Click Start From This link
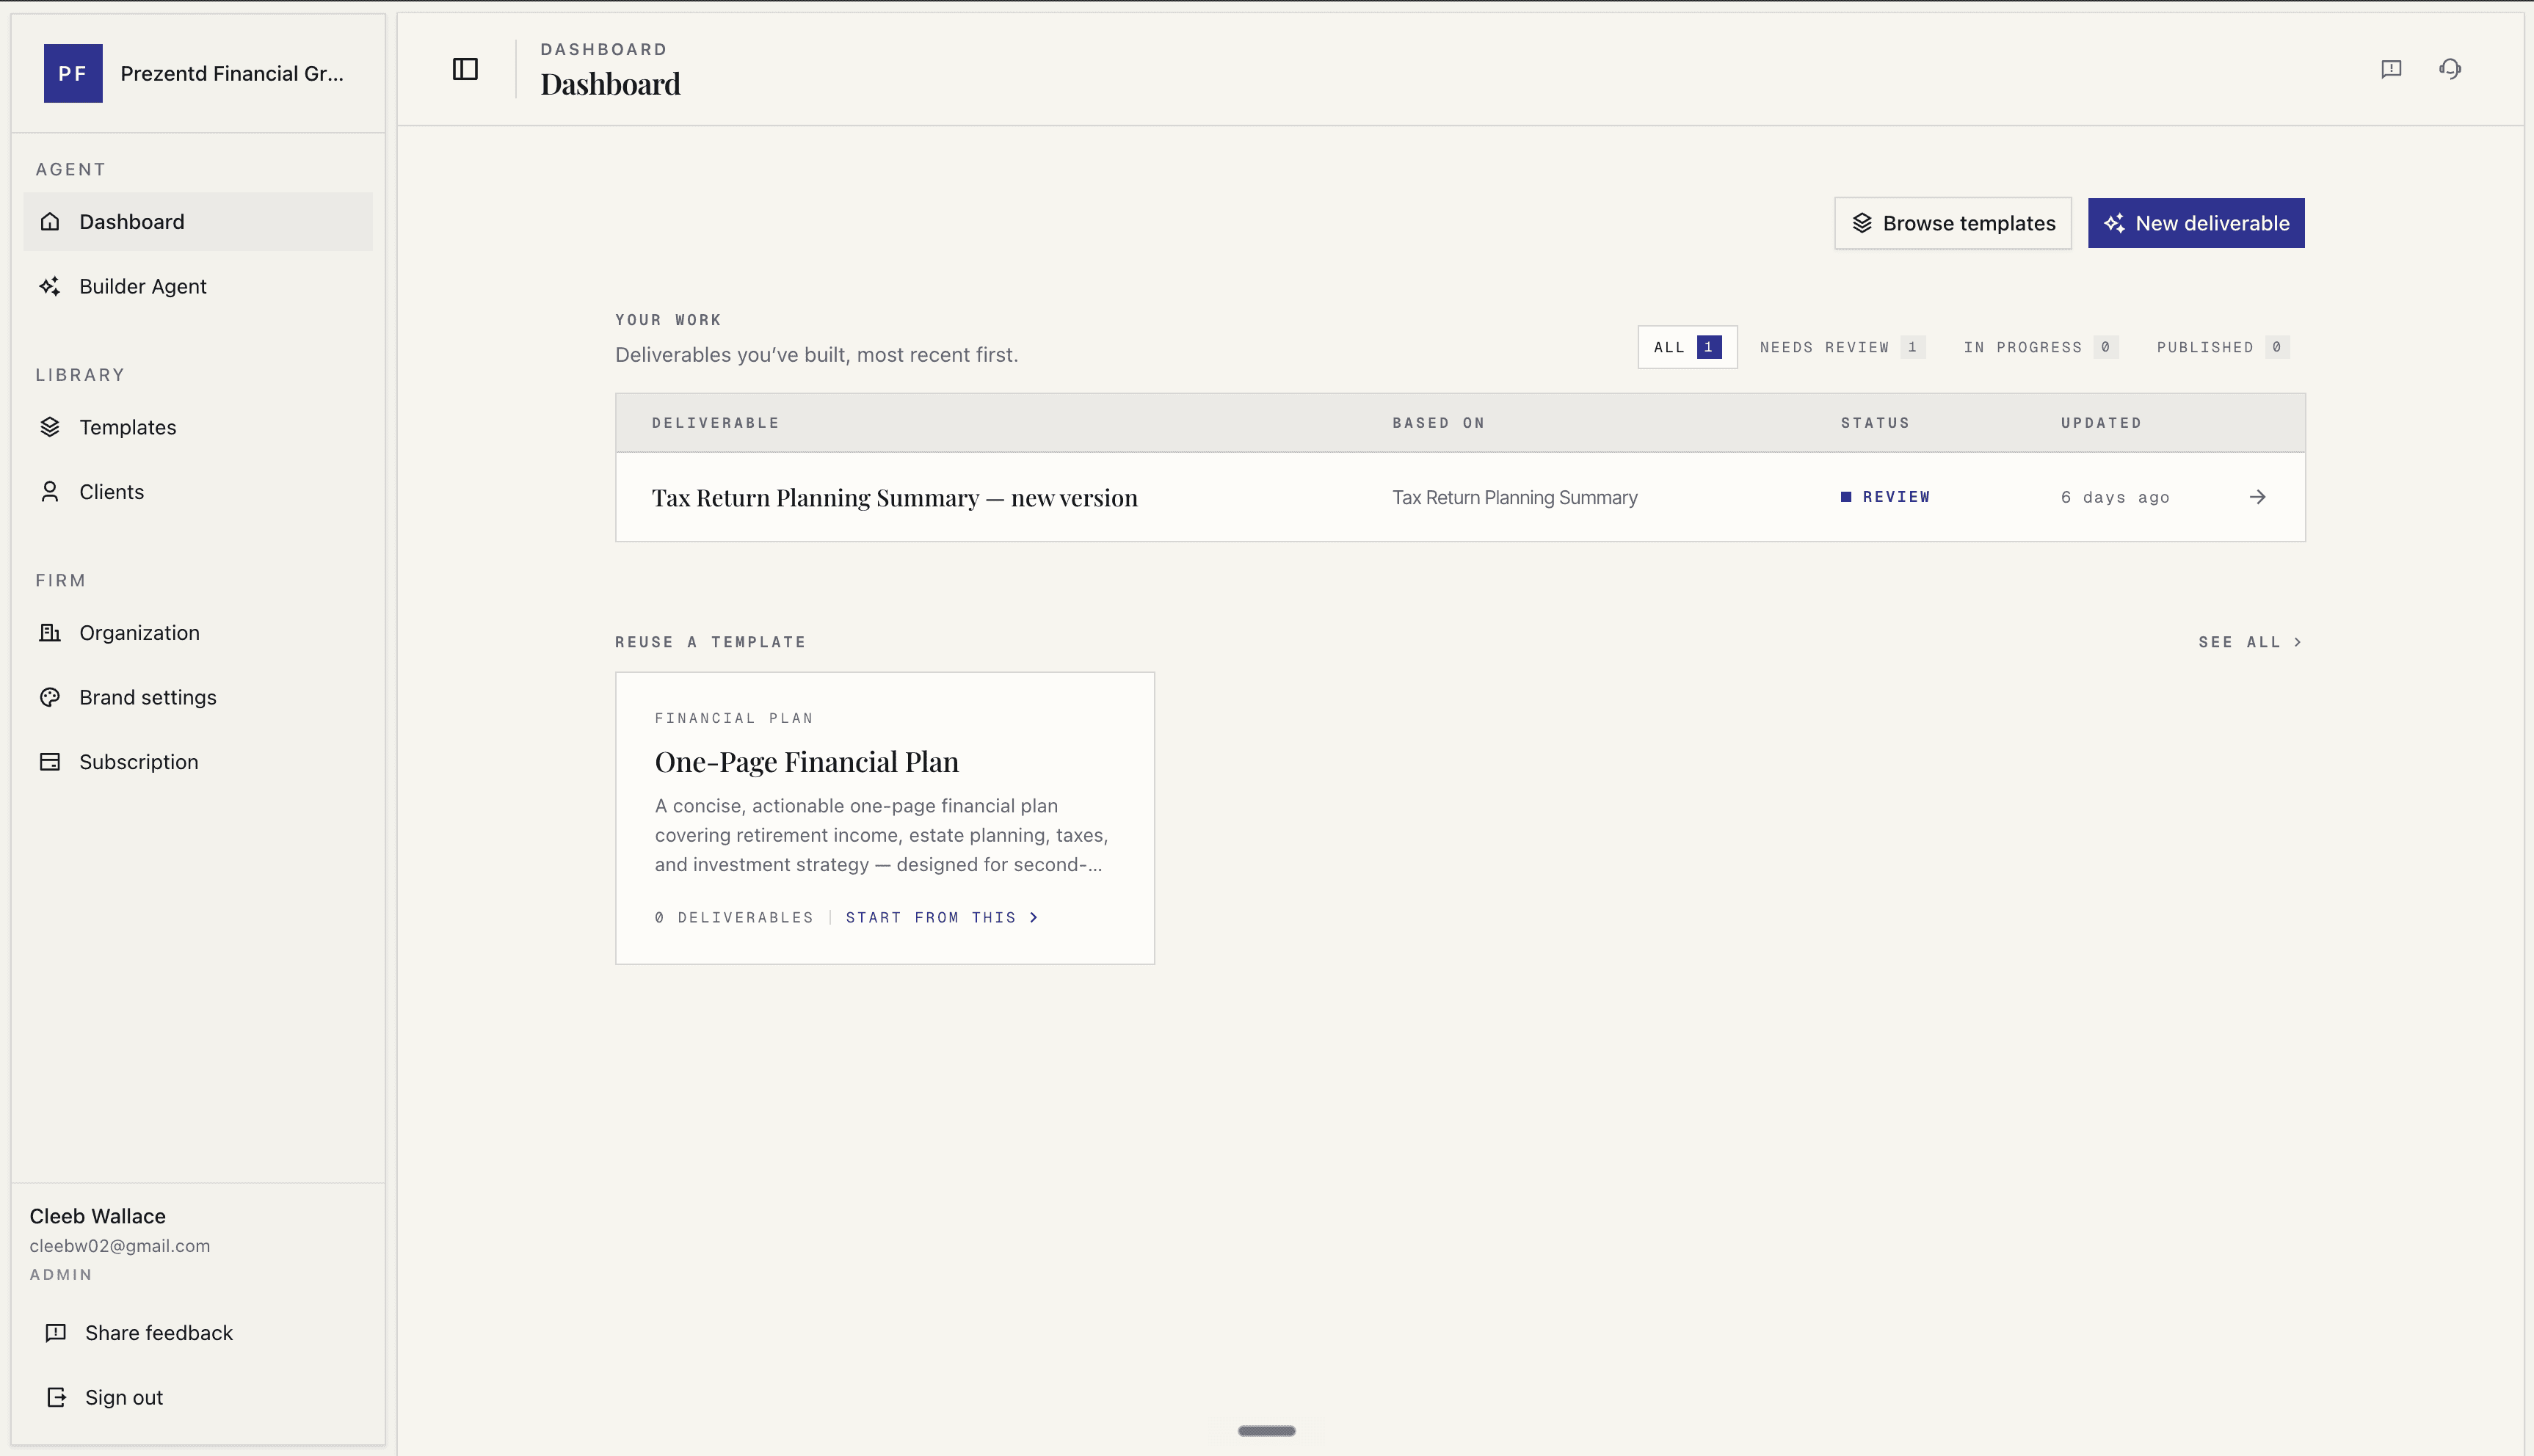 tap(942, 917)
